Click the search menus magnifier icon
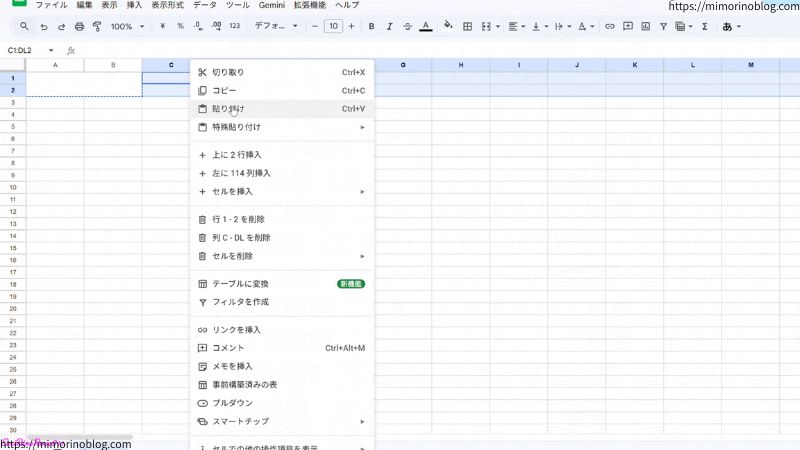Image resolution: width=800 pixels, height=450 pixels. tap(24, 26)
